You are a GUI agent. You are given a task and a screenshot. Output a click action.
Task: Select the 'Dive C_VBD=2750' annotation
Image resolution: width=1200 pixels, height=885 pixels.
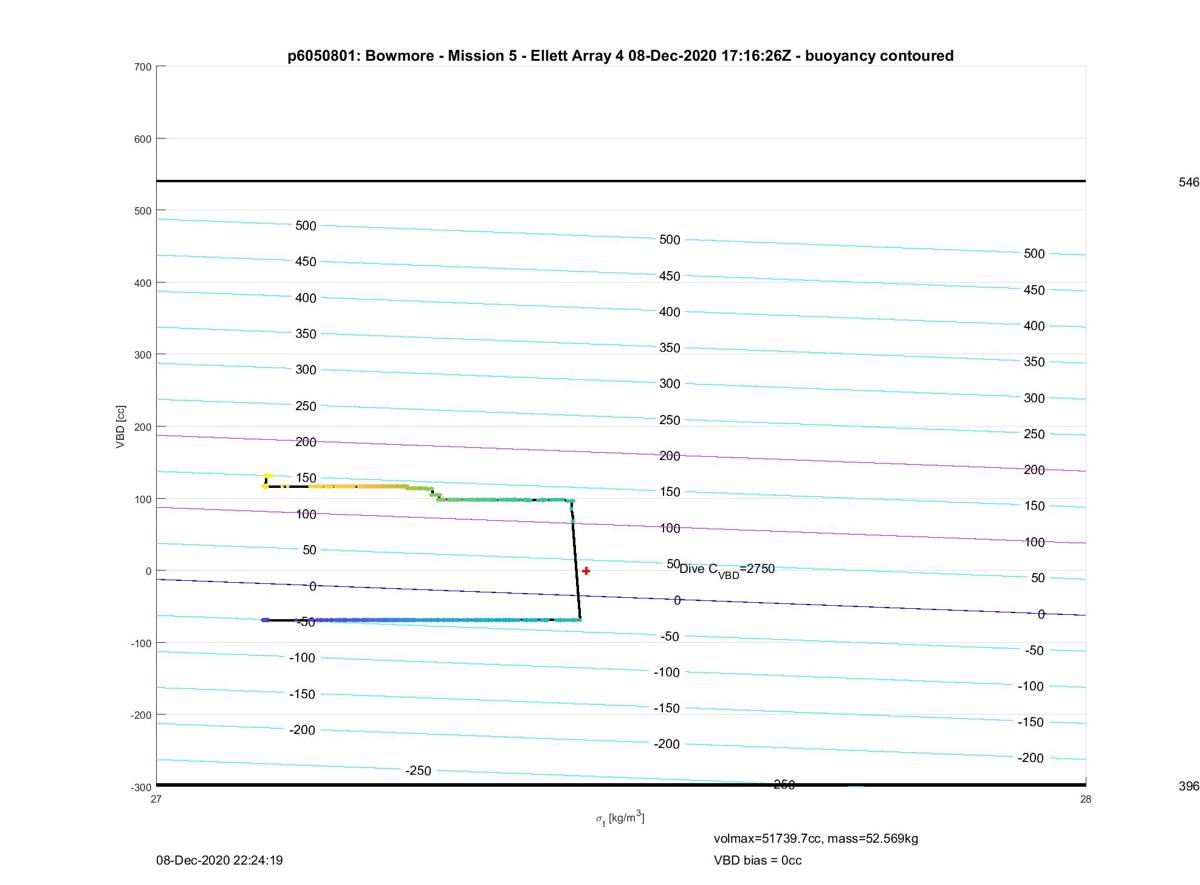tap(727, 569)
